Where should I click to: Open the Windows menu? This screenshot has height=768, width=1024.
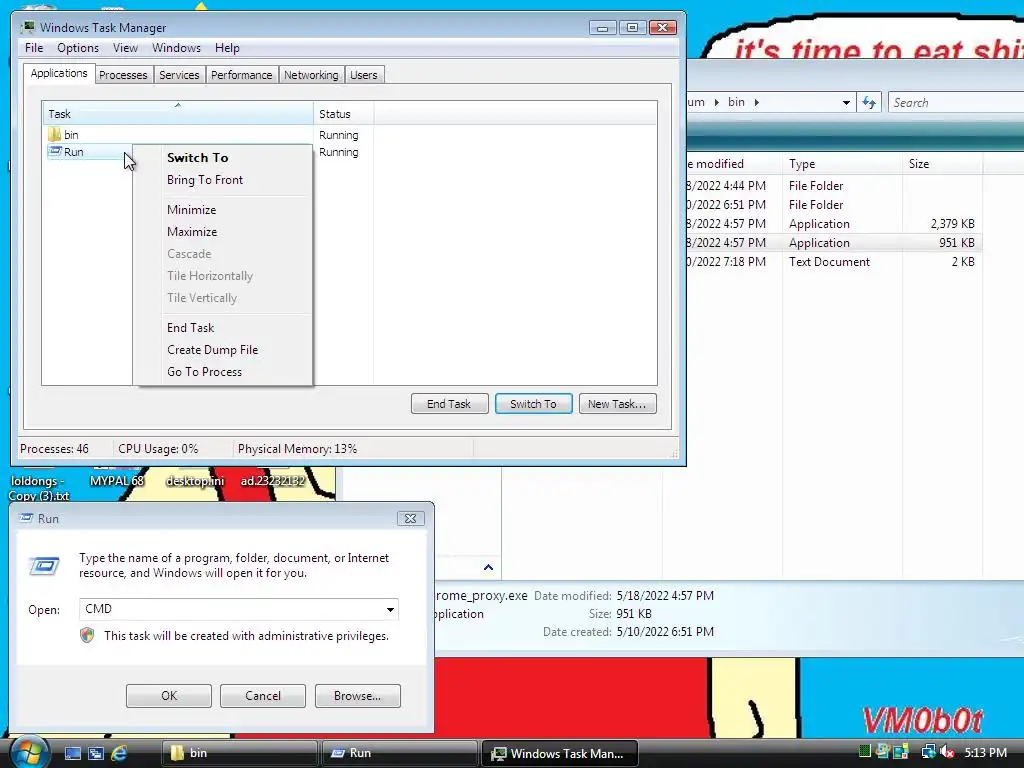click(176, 48)
